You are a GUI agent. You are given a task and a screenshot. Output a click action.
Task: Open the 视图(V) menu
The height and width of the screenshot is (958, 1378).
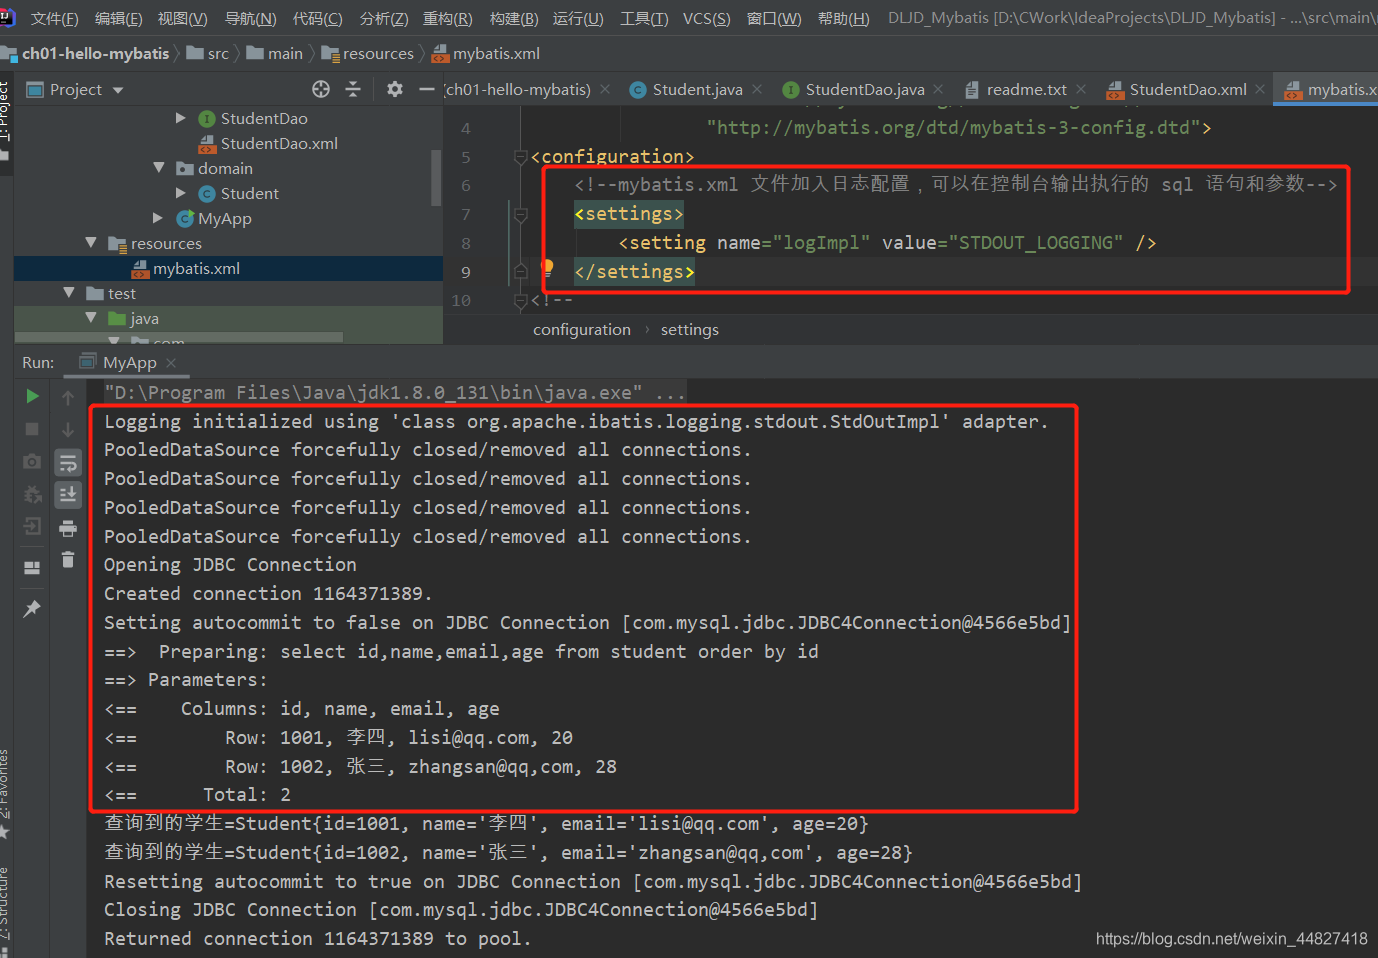click(182, 19)
